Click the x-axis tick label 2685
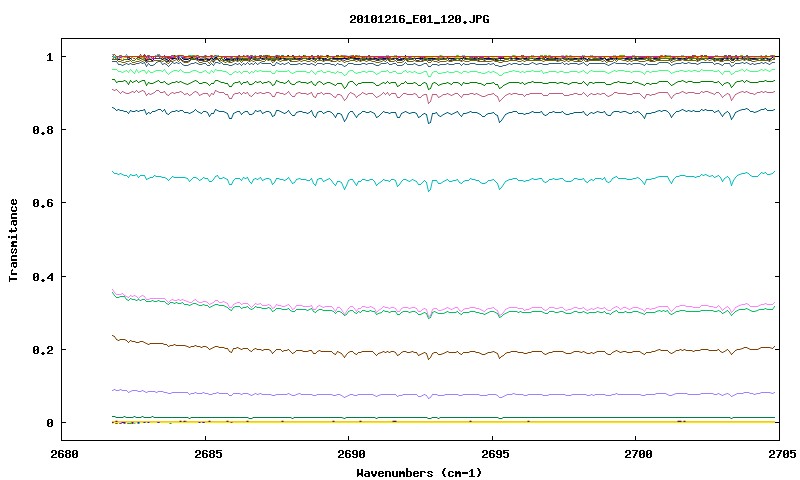 coord(208,454)
